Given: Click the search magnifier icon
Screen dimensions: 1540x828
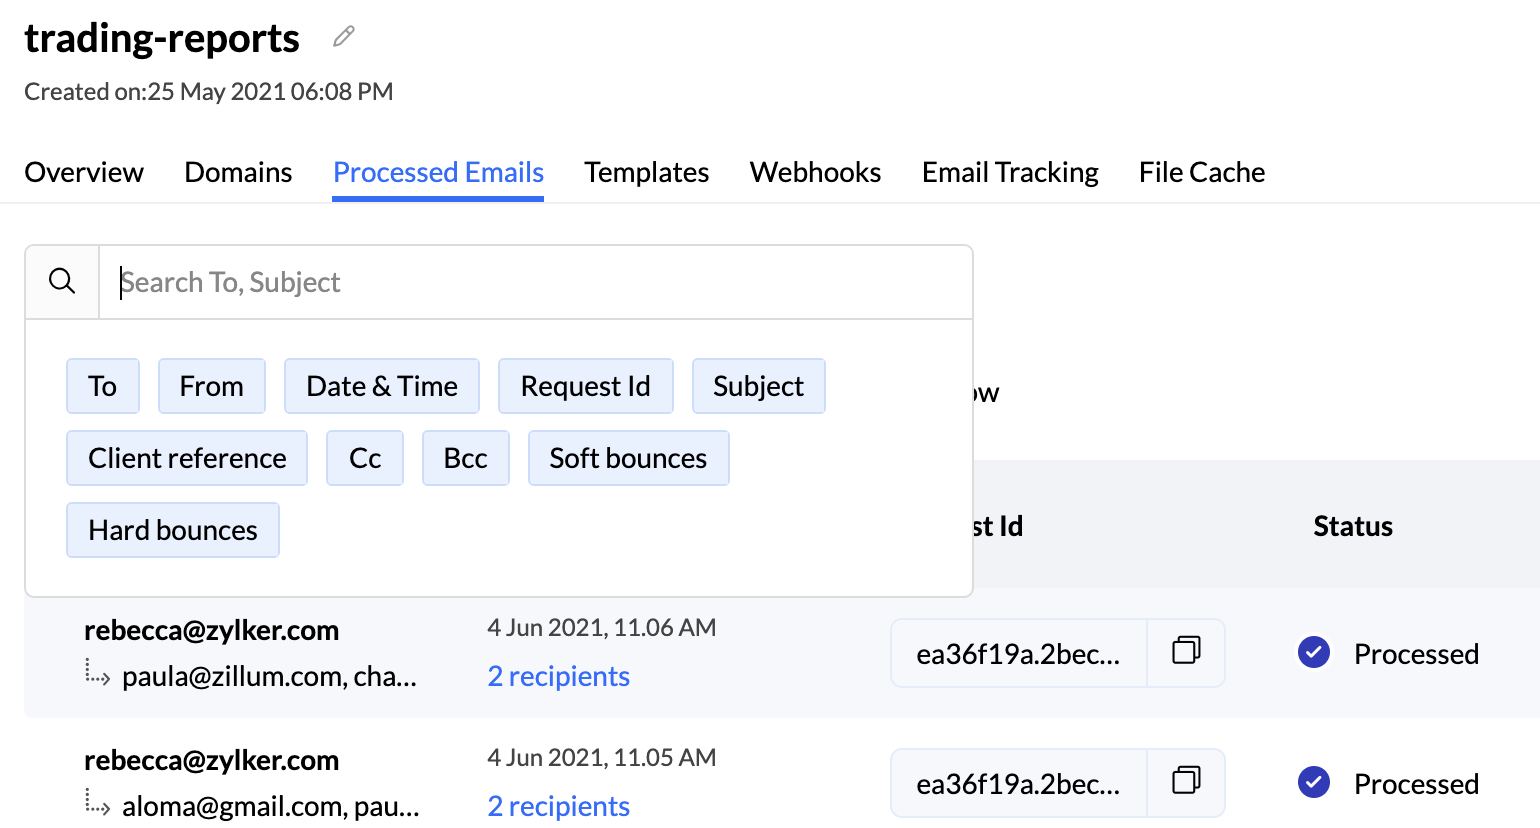Looking at the screenshot, I should click(x=62, y=281).
